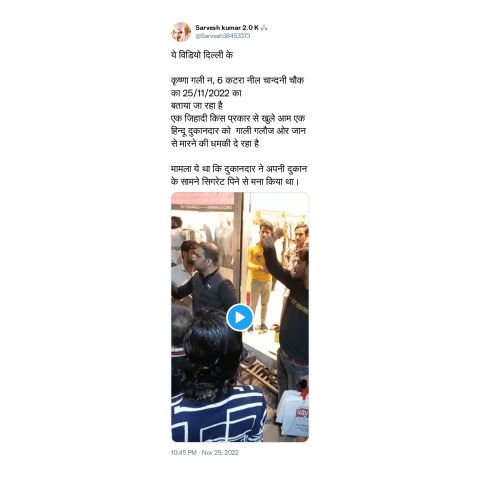The width and height of the screenshot is (480, 480).
Task: Select the first tweet line mentioning दिल्ली
Action: point(202,55)
